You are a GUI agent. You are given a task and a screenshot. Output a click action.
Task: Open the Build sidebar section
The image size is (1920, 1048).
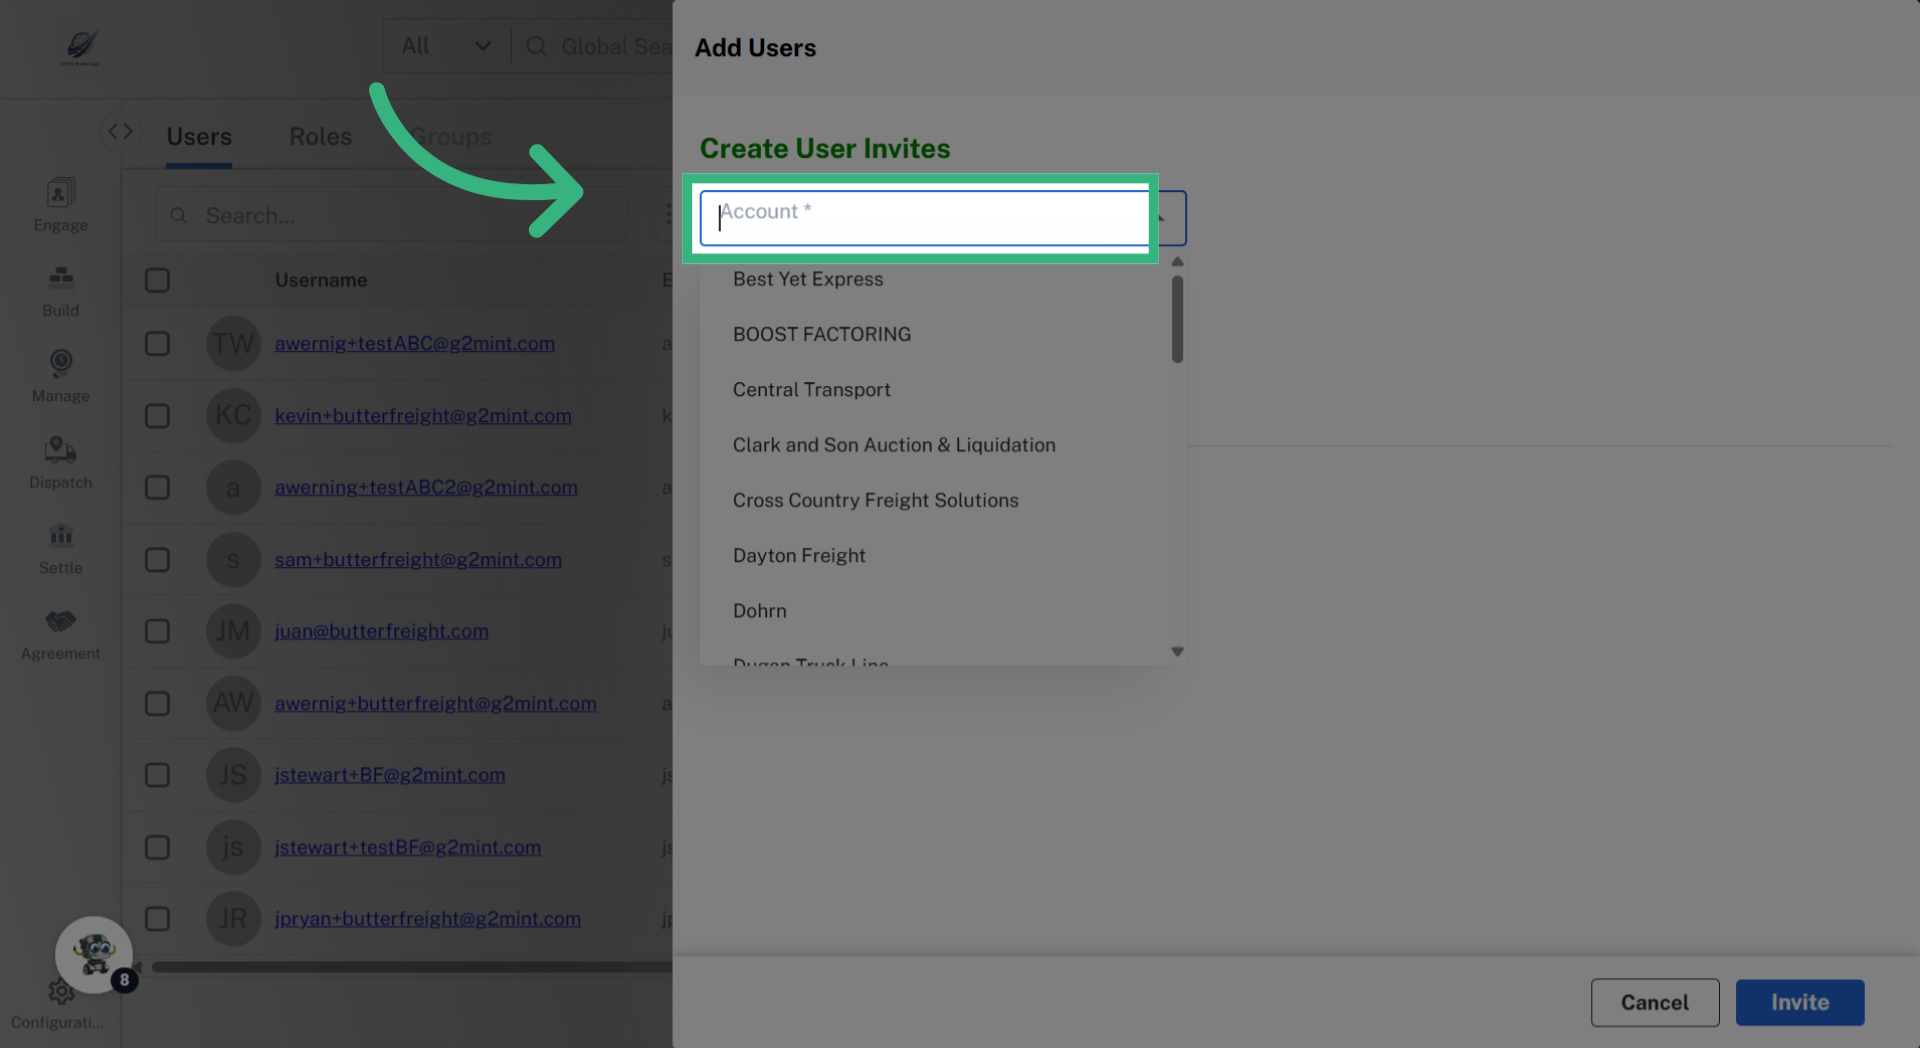coord(60,290)
